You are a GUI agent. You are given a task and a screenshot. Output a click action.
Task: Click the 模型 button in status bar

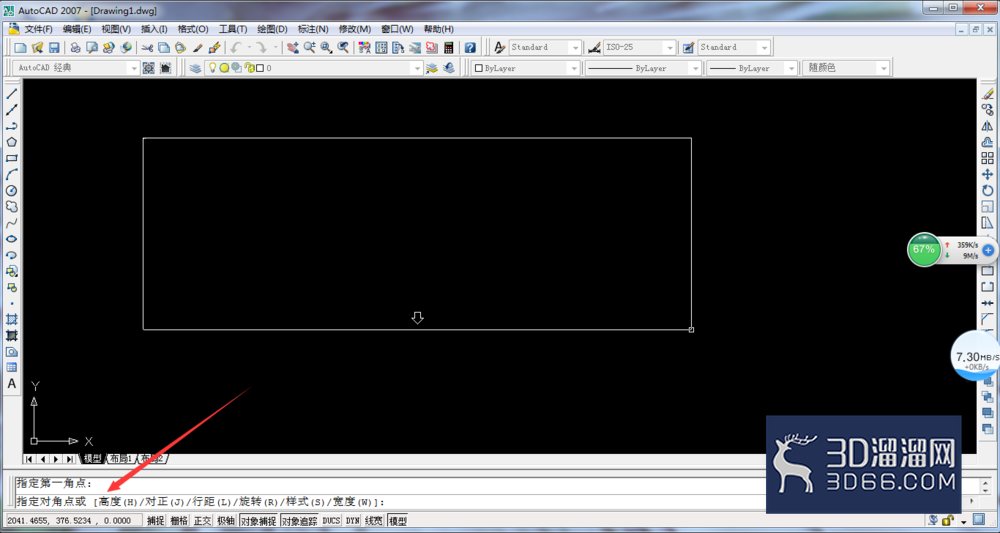coord(397,521)
